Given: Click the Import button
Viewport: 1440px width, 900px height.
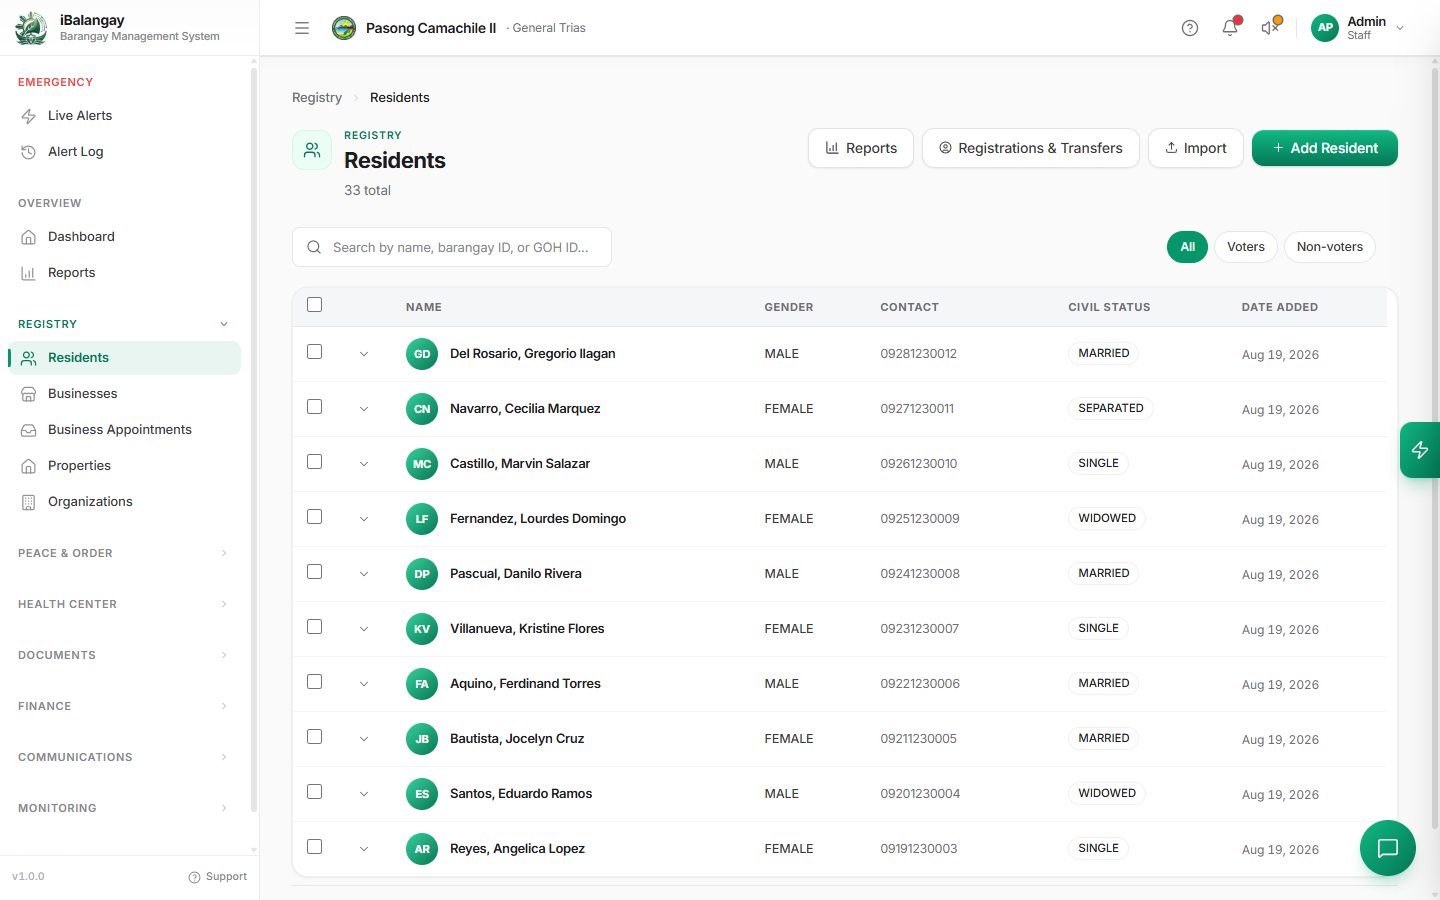Looking at the screenshot, I should coord(1196,148).
